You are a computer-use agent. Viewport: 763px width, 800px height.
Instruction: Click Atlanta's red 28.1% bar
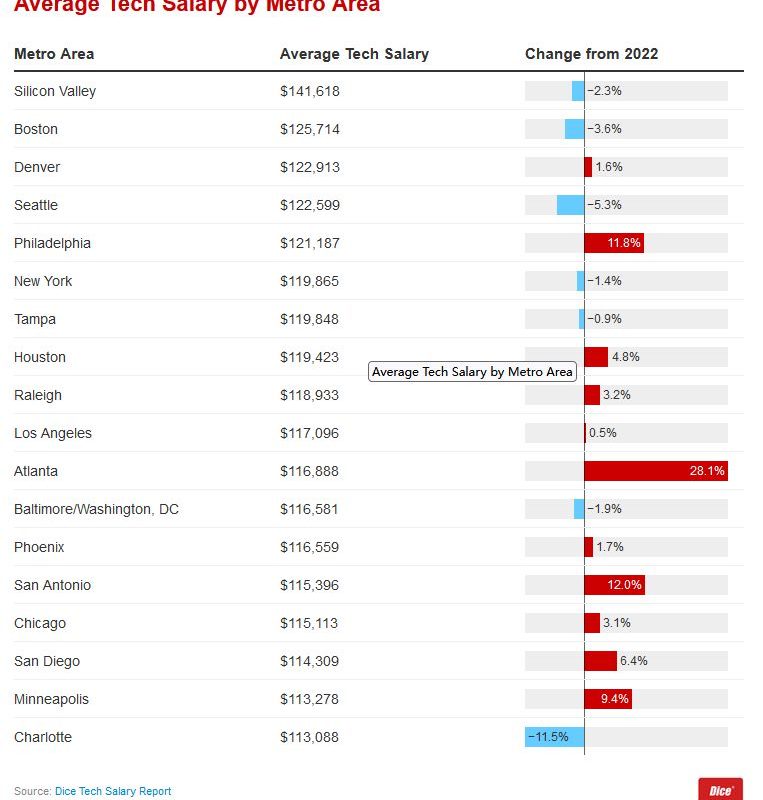coord(656,471)
